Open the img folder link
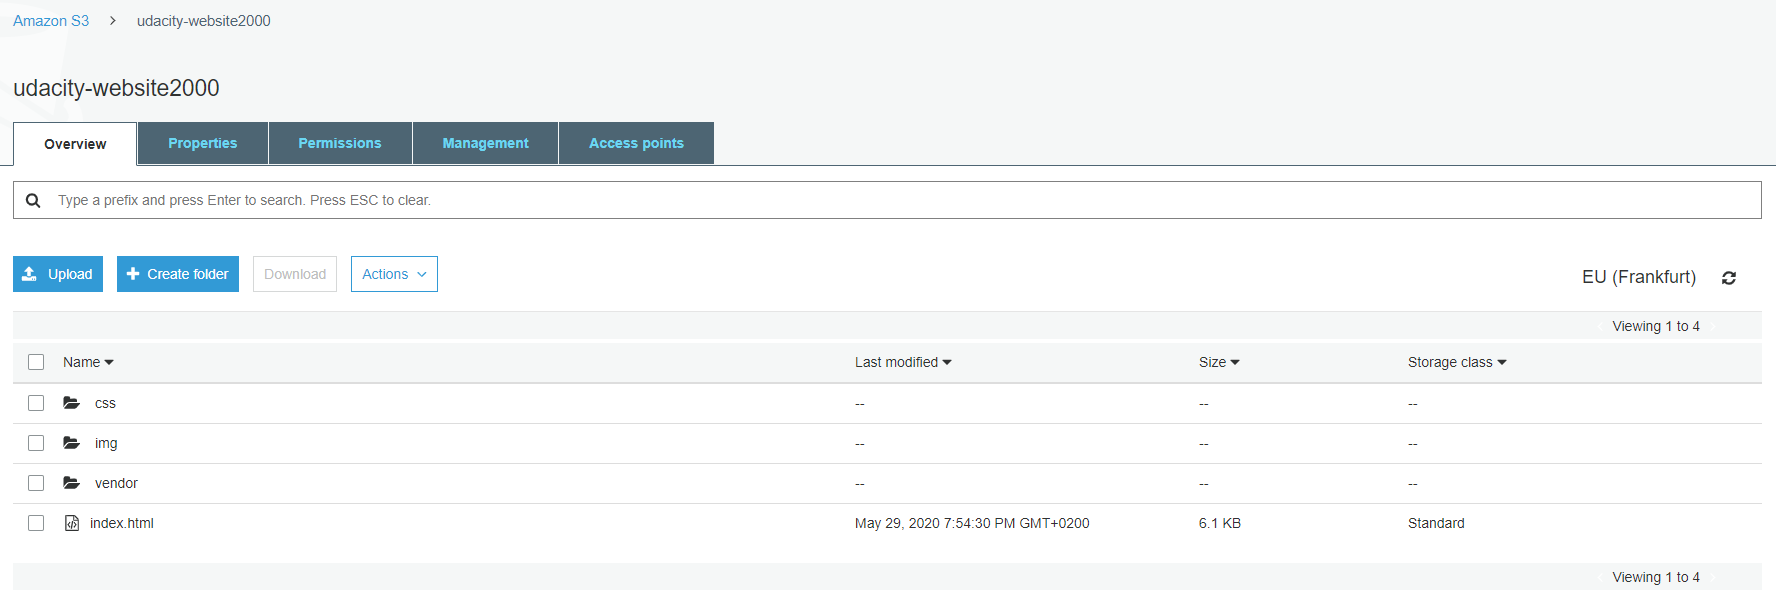Viewport: 1776px width, 611px height. (106, 443)
